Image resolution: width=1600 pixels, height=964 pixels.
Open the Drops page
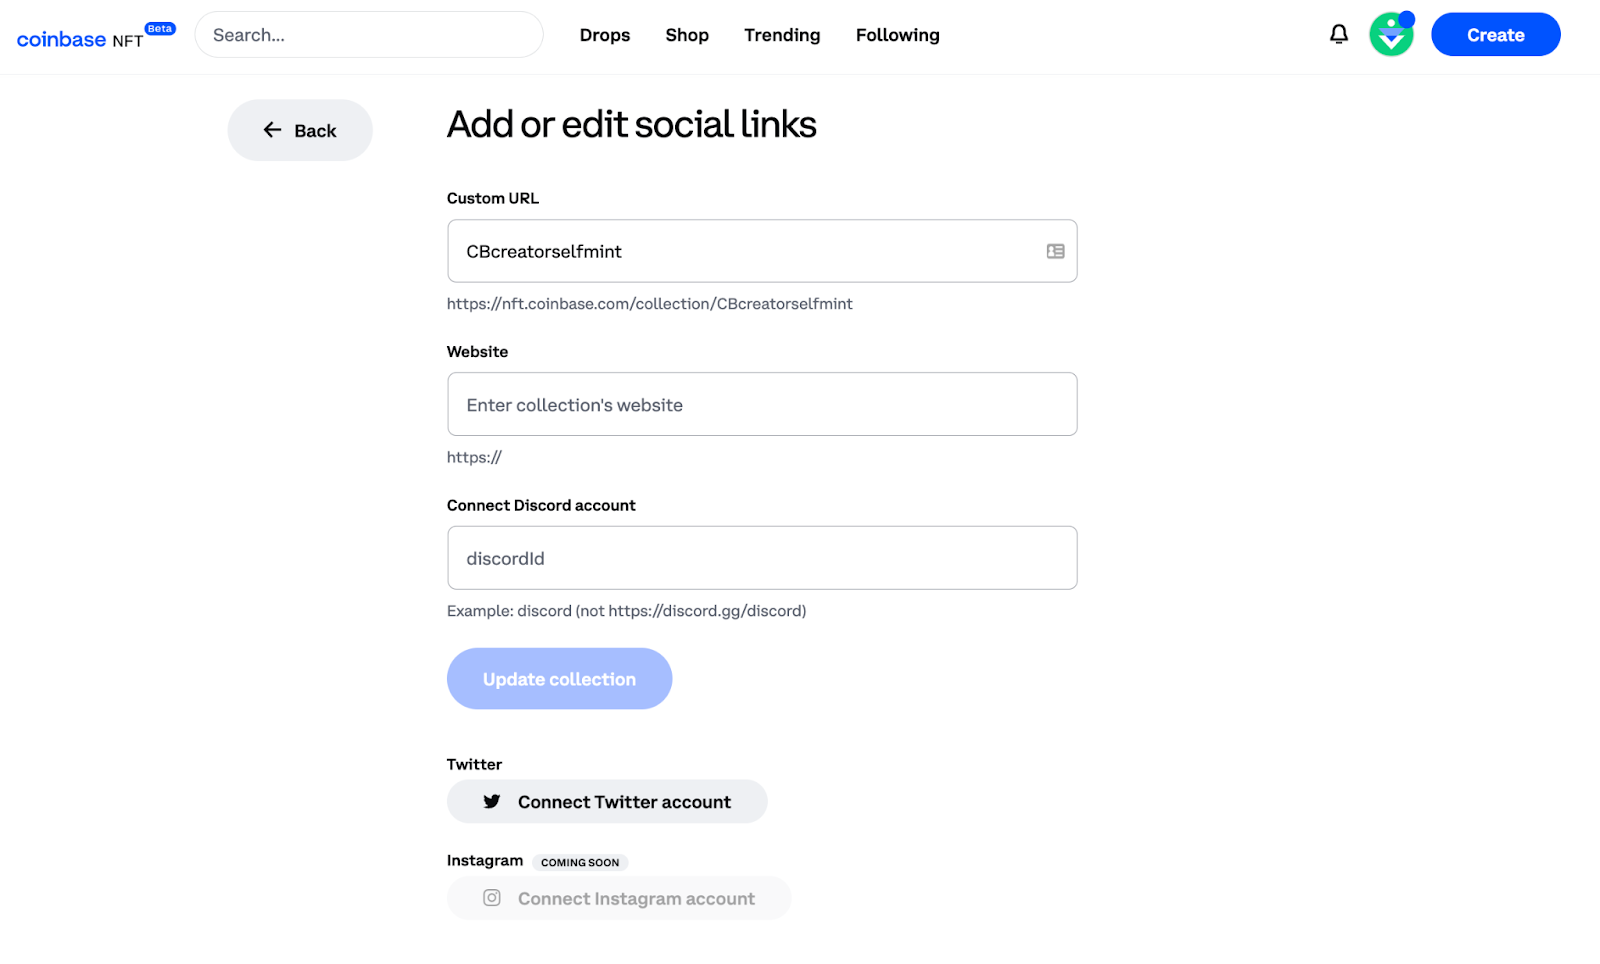605,35
